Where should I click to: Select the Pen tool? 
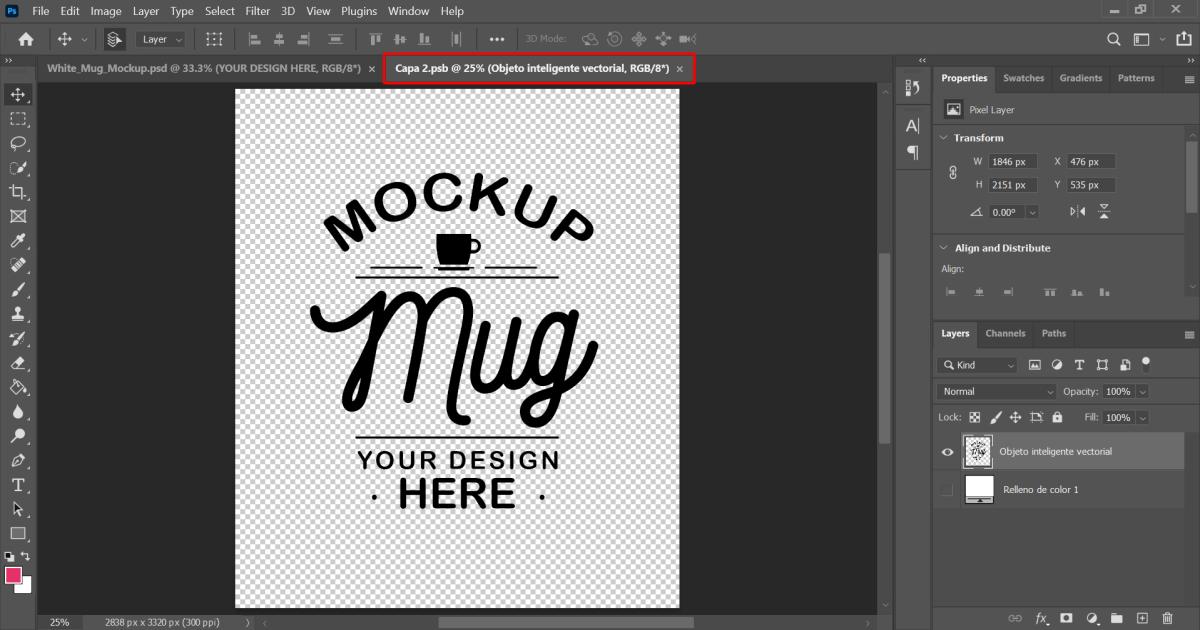click(x=17, y=460)
